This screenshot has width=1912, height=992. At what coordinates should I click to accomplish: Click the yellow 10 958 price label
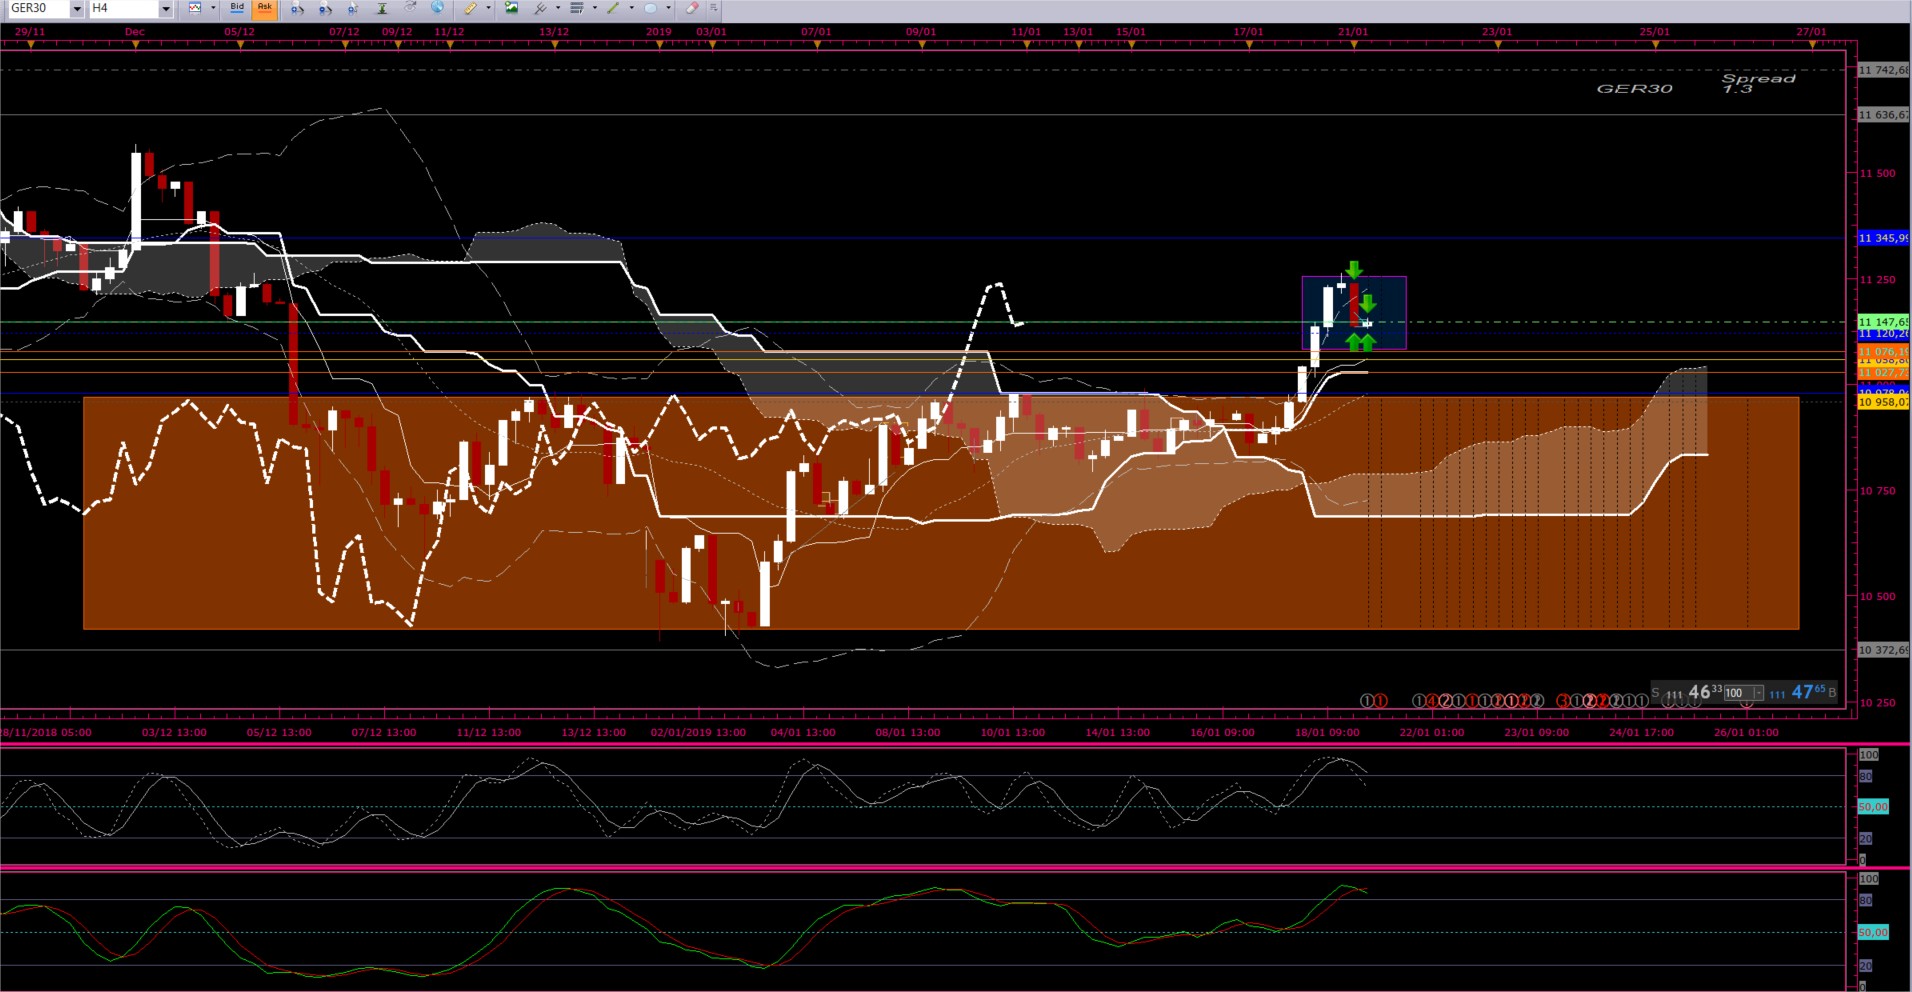(1883, 402)
